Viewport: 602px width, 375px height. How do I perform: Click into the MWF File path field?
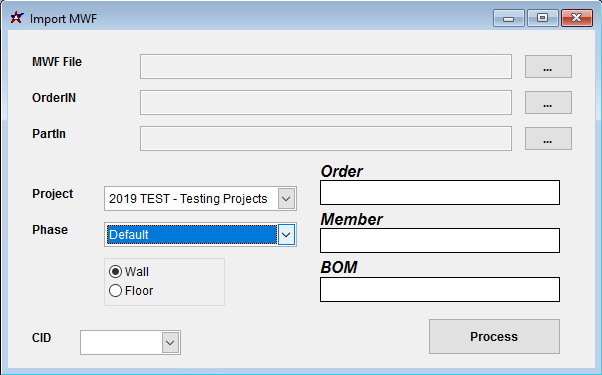326,67
